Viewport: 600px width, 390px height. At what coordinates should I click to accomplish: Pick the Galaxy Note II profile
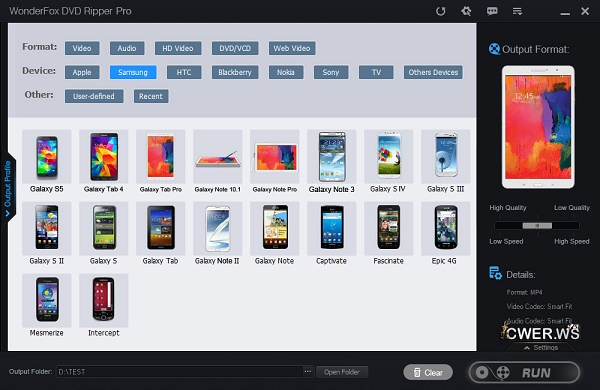(218, 233)
